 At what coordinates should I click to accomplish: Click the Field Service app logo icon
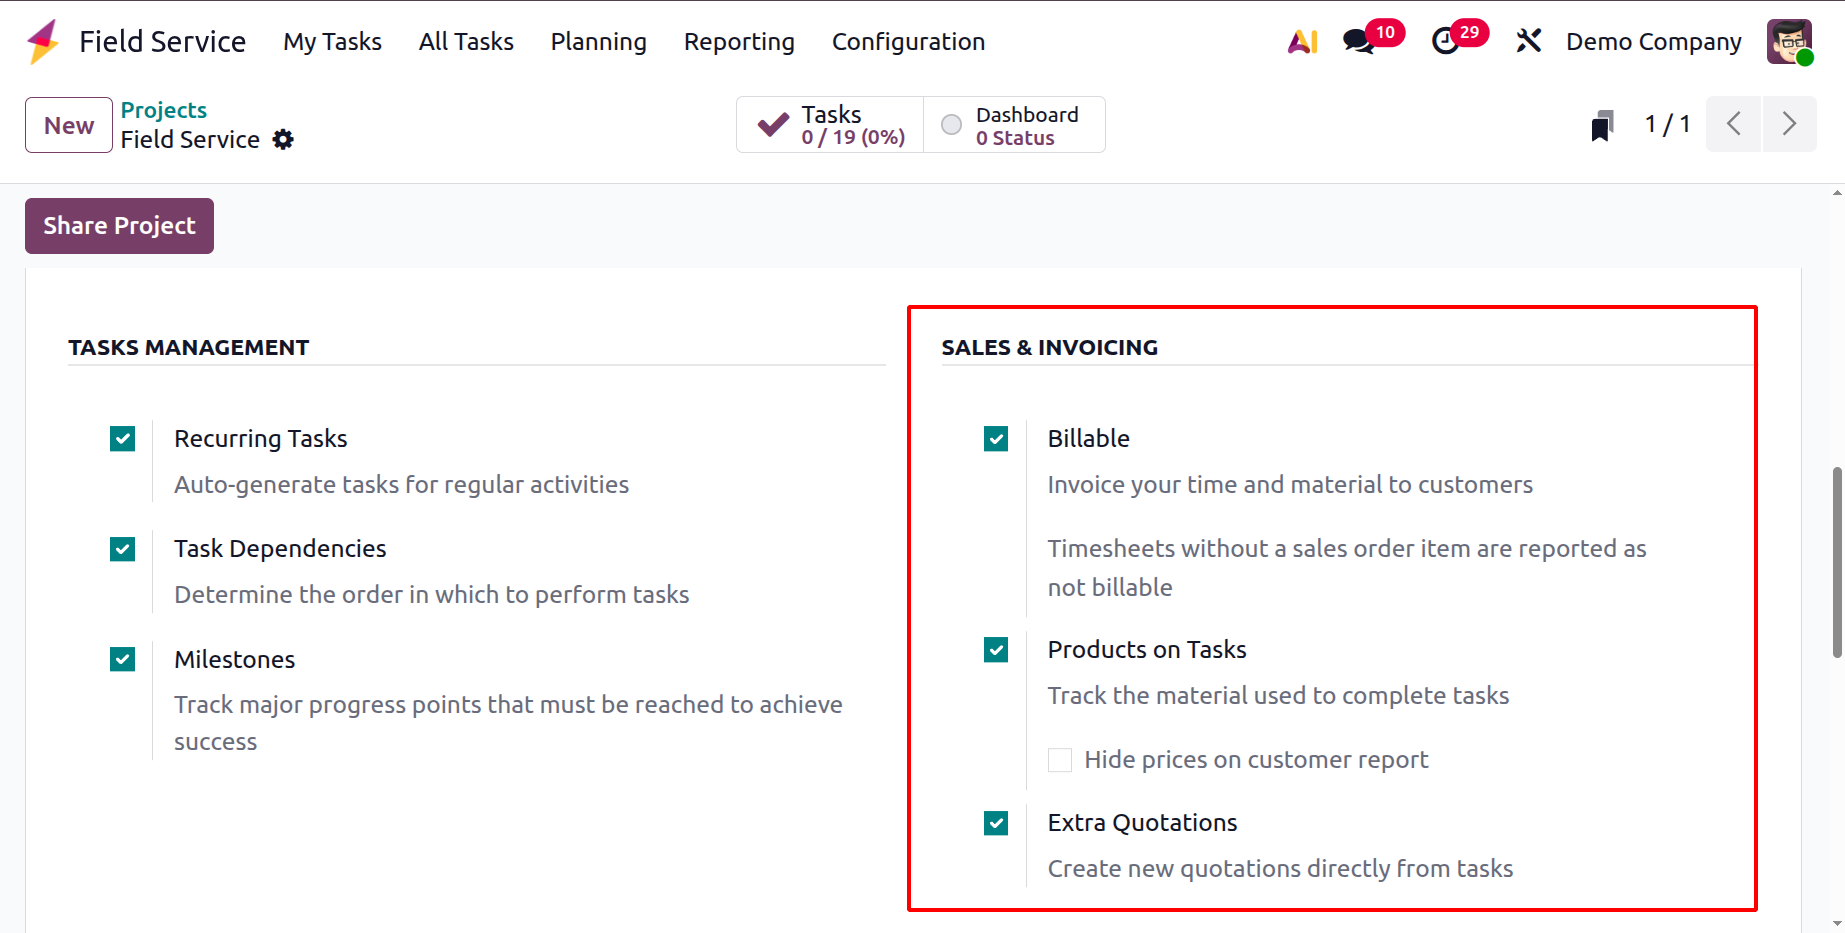43,42
